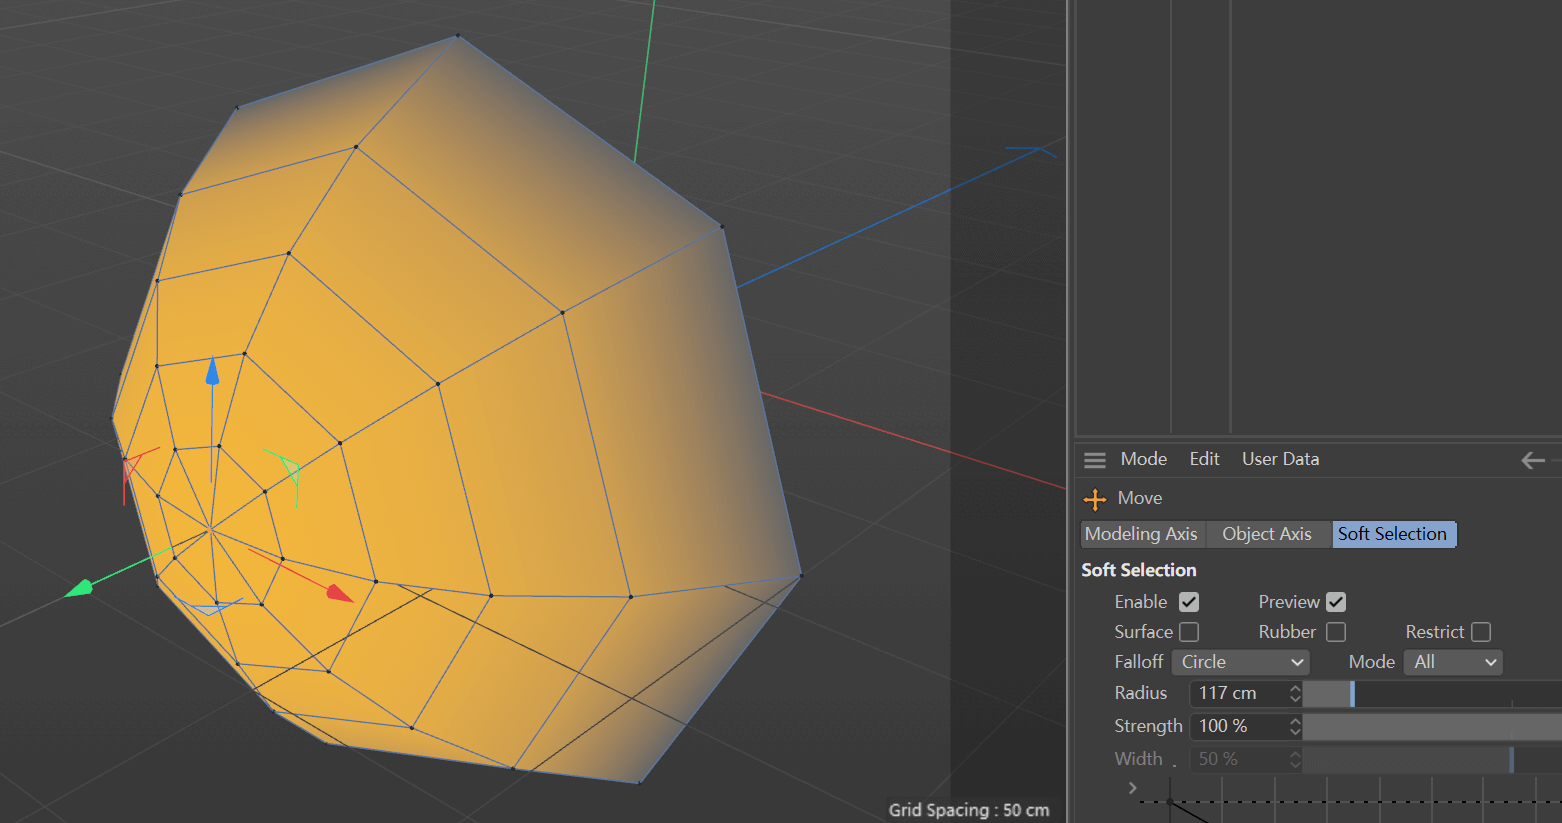Click on the Strength slider bar

click(x=1432, y=726)
